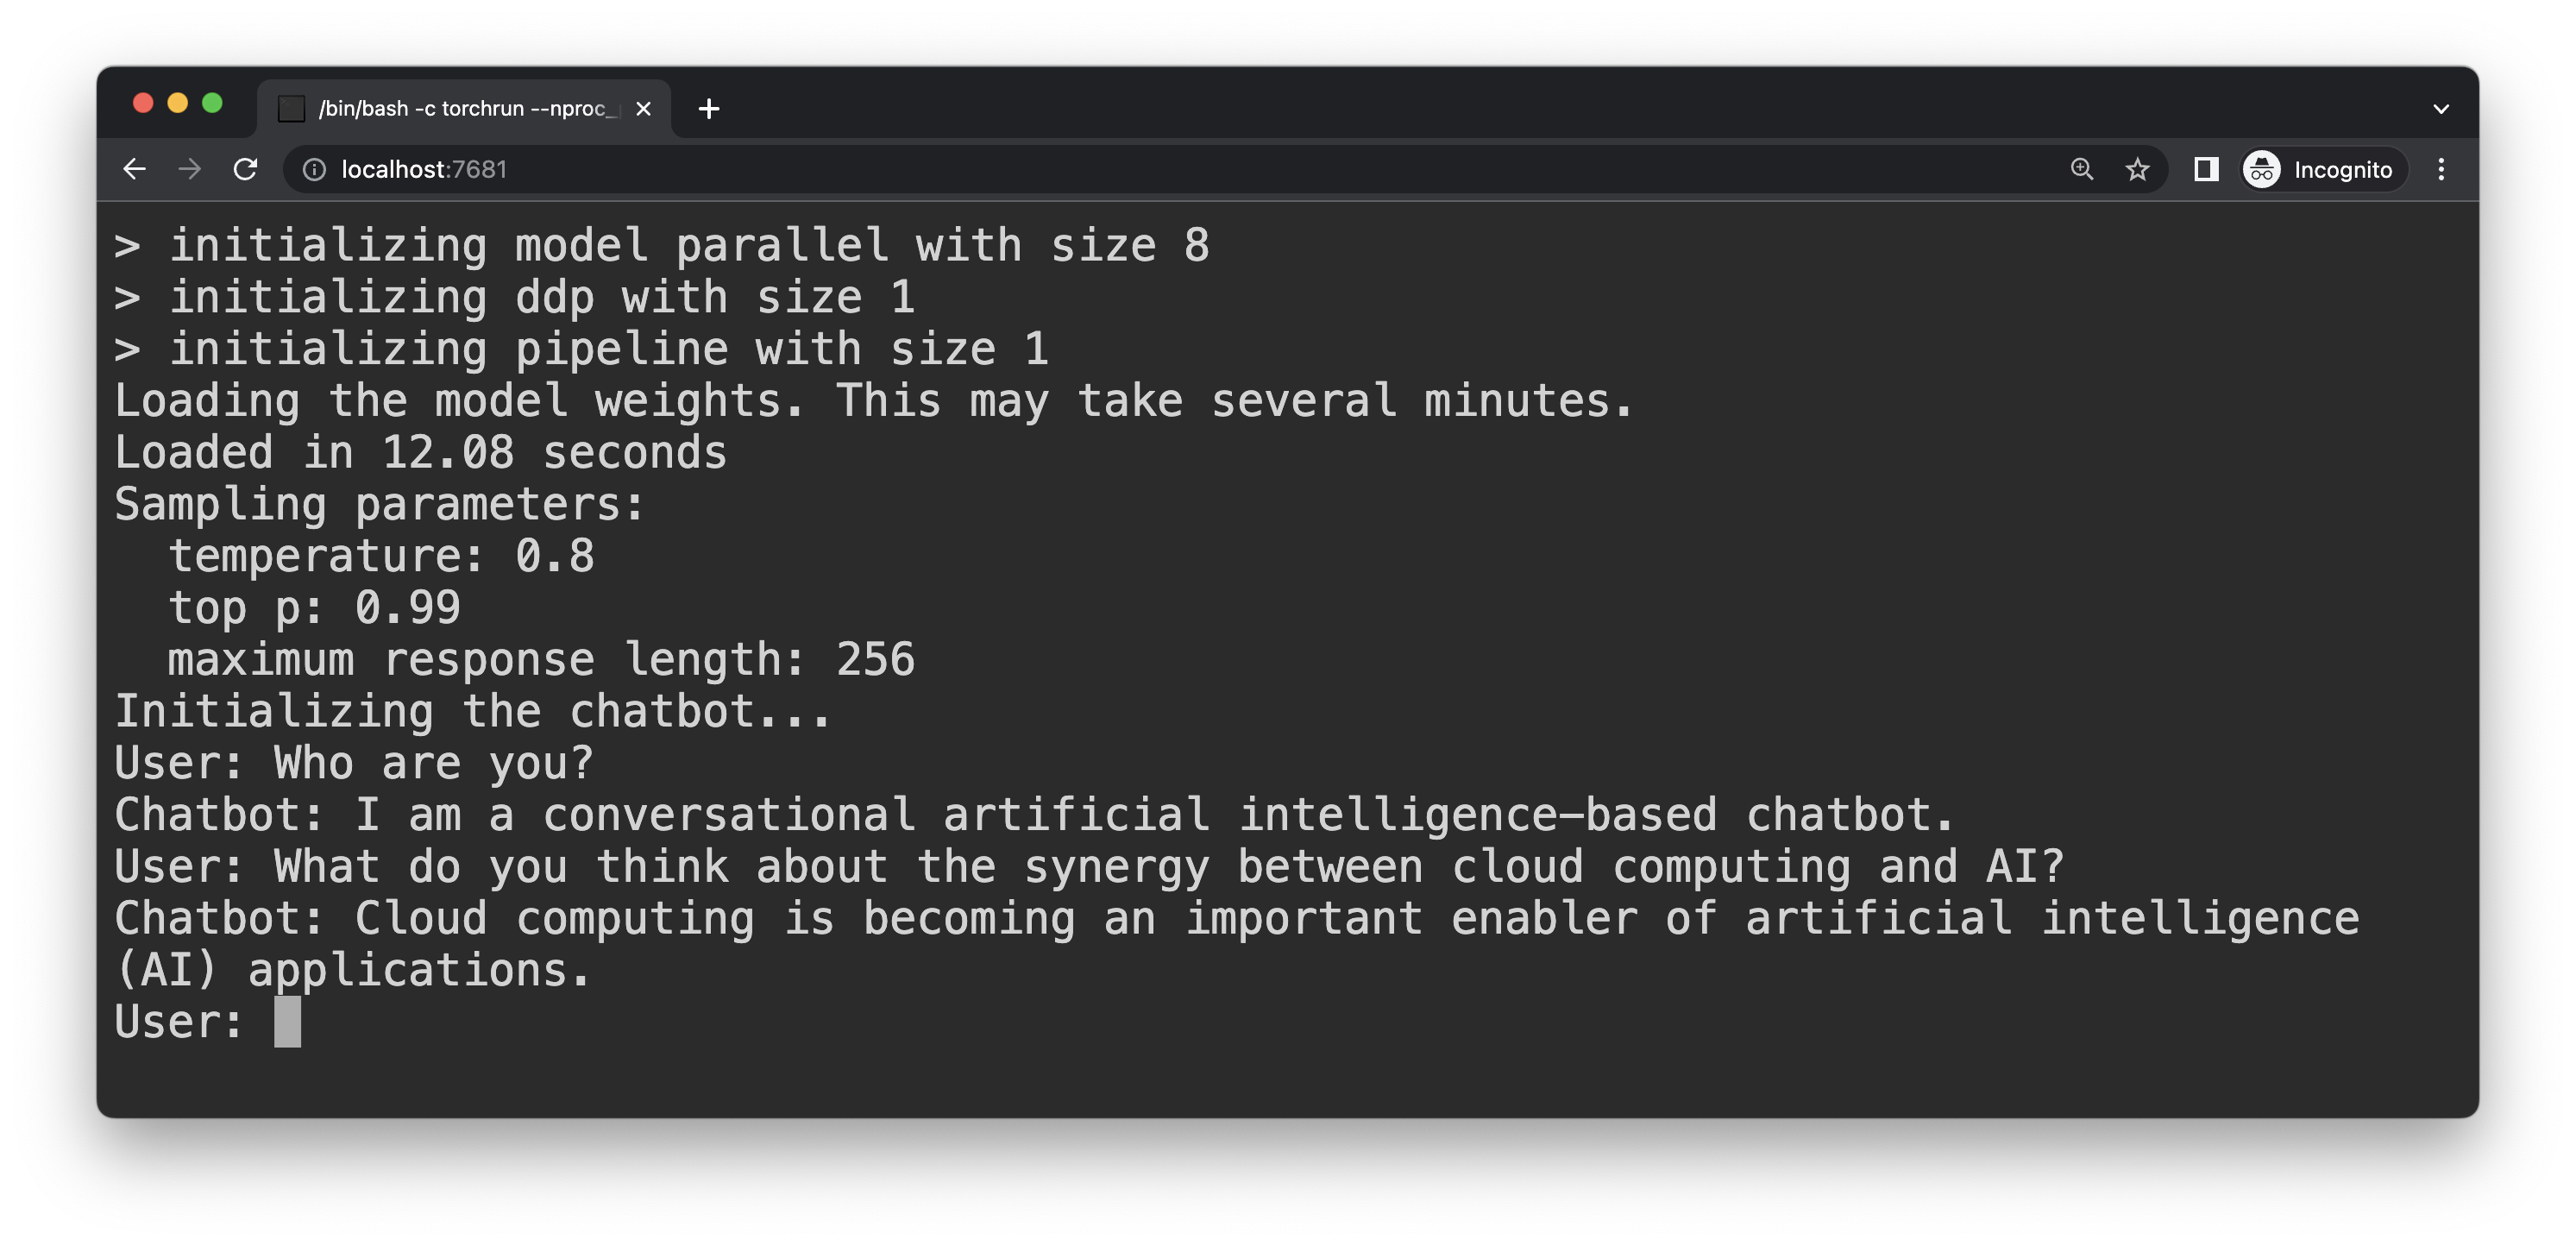Image resolution: width=2576 pixels, height=1246 pixels.
Task: Click the tab's terminal favicon
Action: (x=291, y=108)
